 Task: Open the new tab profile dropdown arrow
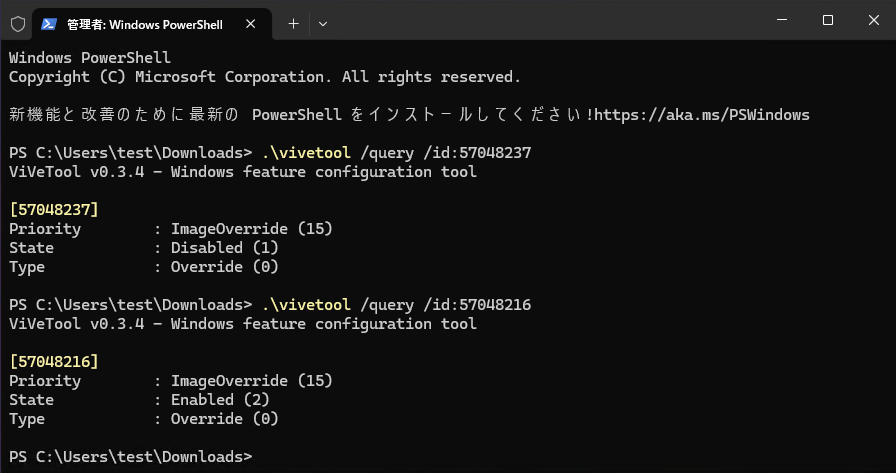(322, 24)
